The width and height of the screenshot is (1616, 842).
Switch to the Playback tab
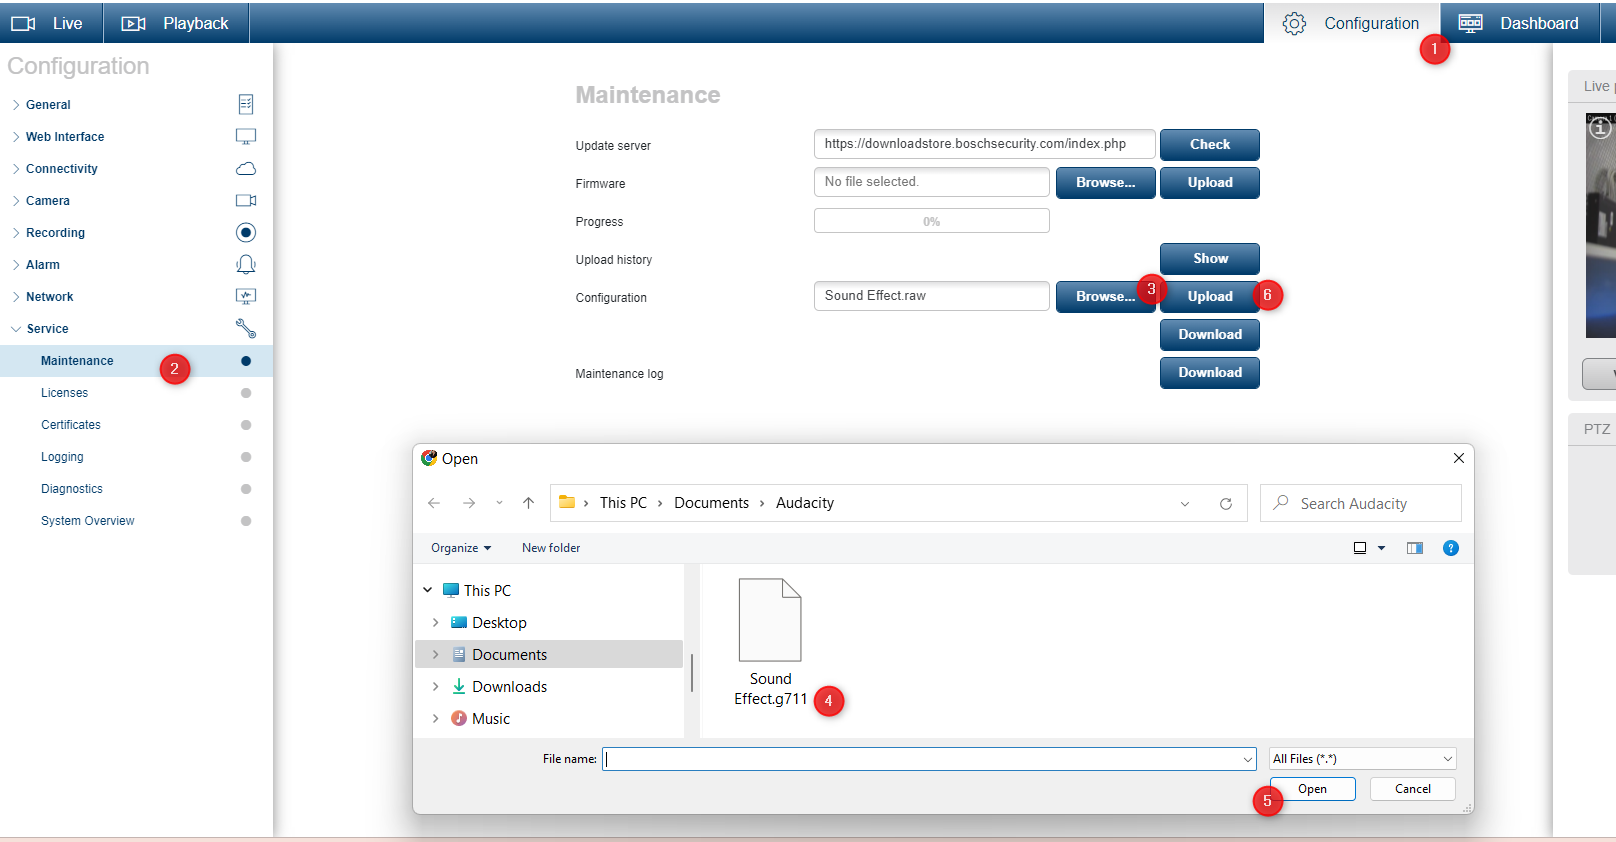pyautogui.click(x=176, y=23)
